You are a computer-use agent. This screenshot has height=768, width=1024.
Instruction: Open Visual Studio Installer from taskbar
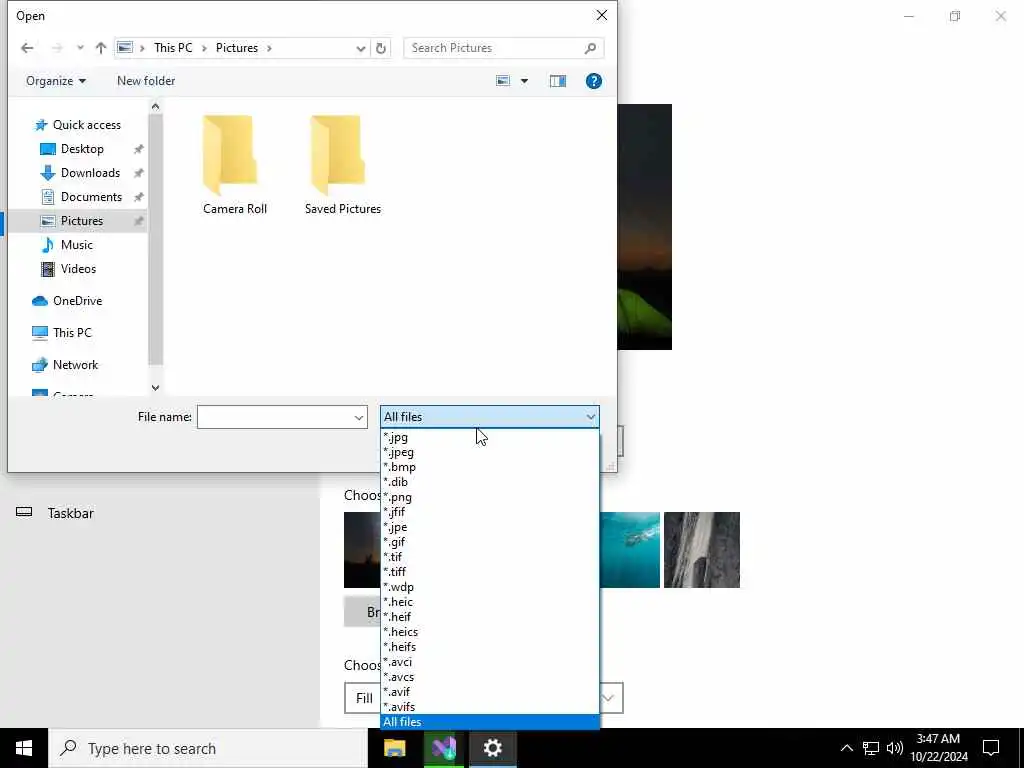click(x=443, y=748)
